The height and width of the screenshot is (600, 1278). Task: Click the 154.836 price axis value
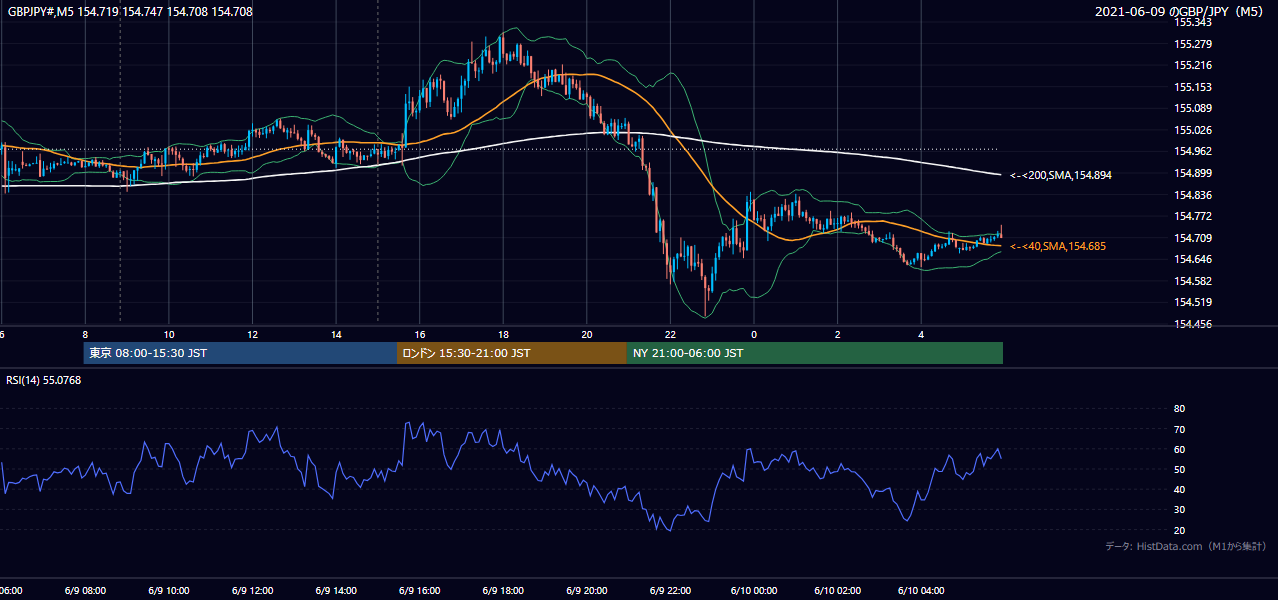point(1193,195)
